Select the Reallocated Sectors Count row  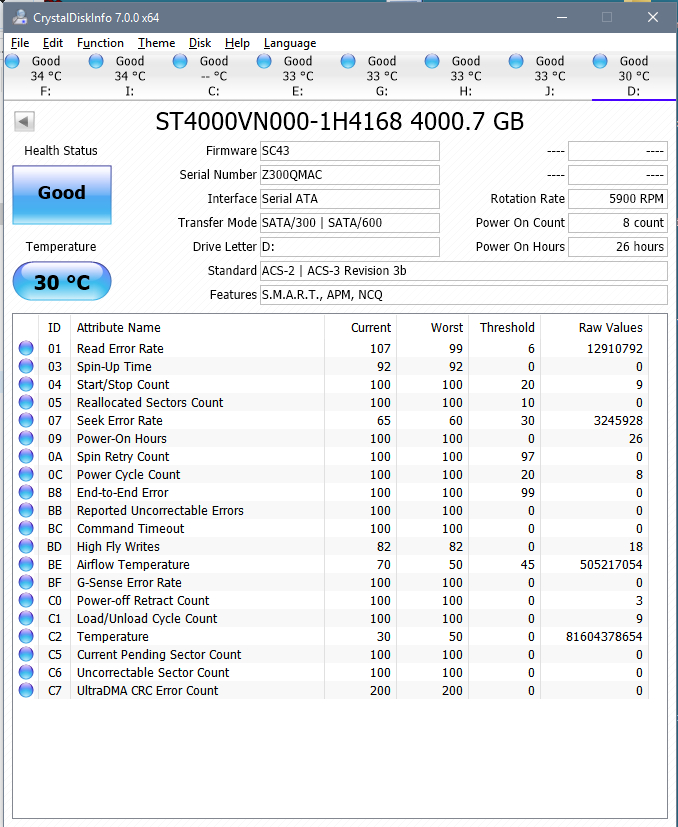point(330,402)
